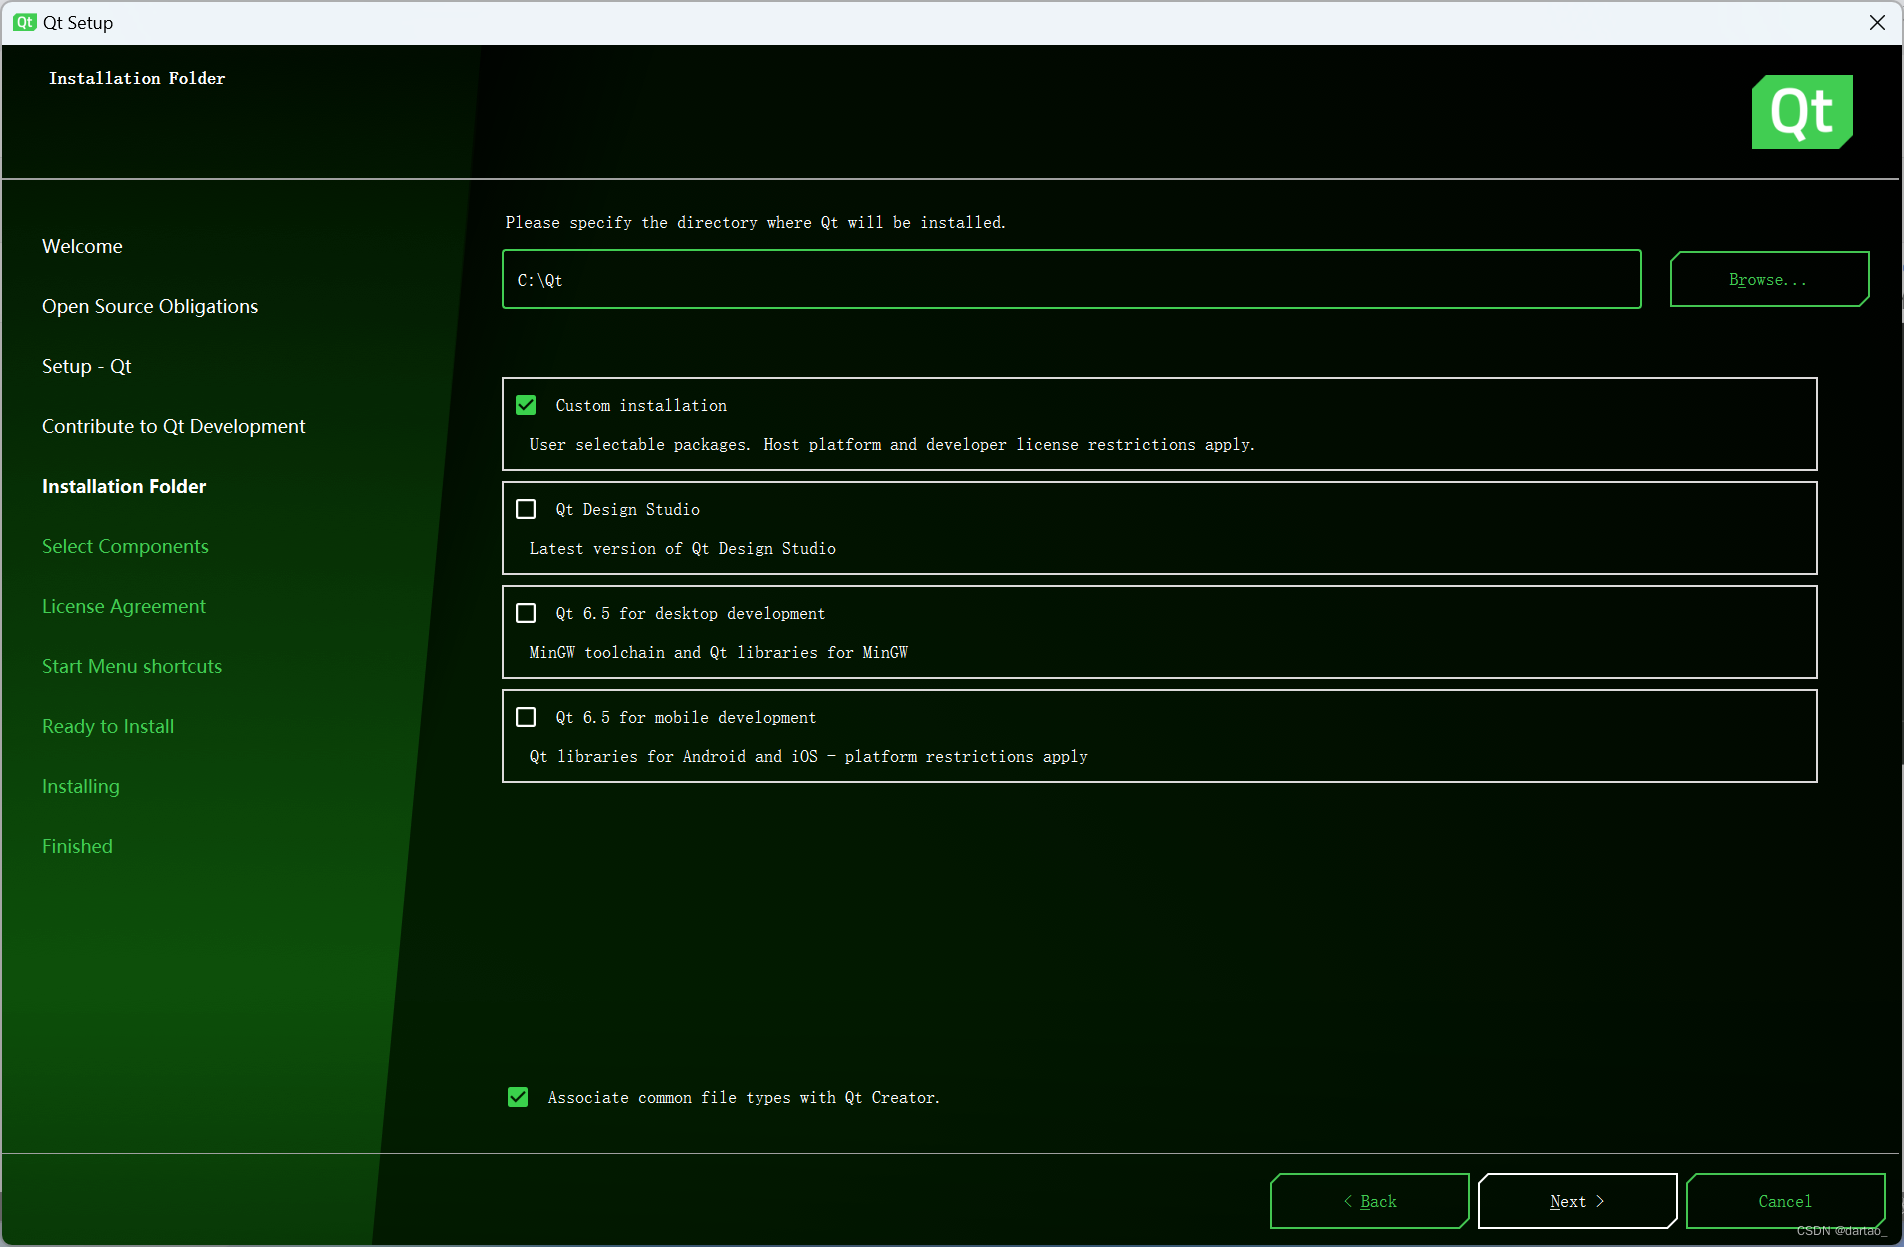1904x1247 pixels.
Task: Check Qt 6.5 for desktop development
Action: [x=526, y=613]
